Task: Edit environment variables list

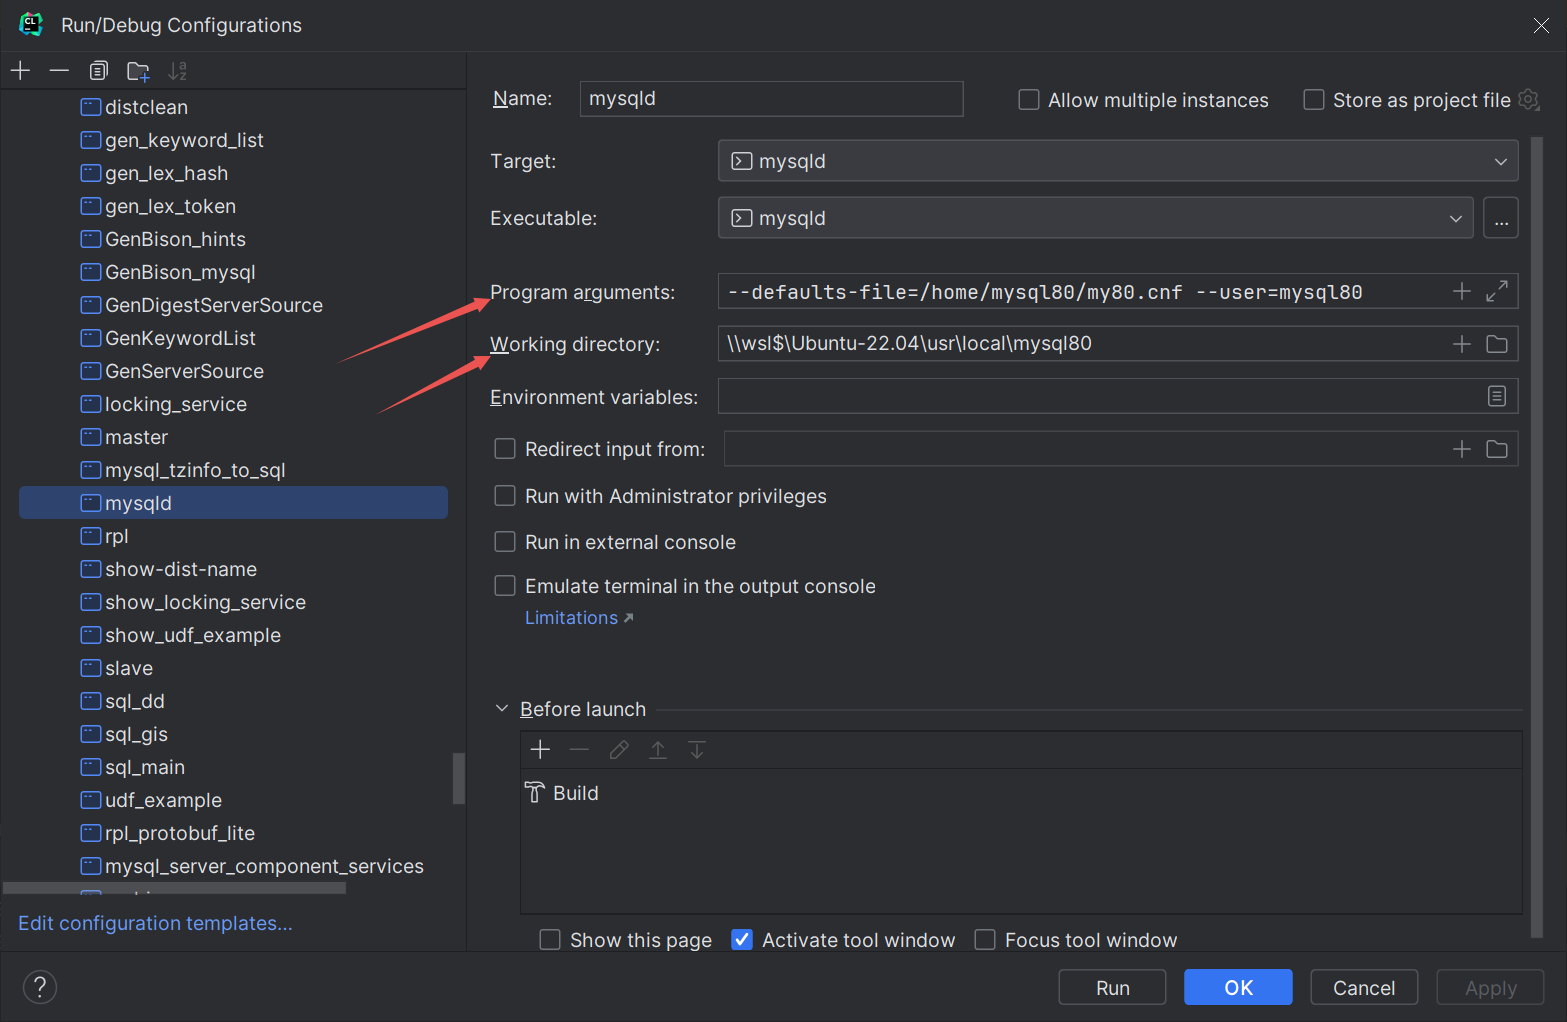Action: (x=1497, y=396)
